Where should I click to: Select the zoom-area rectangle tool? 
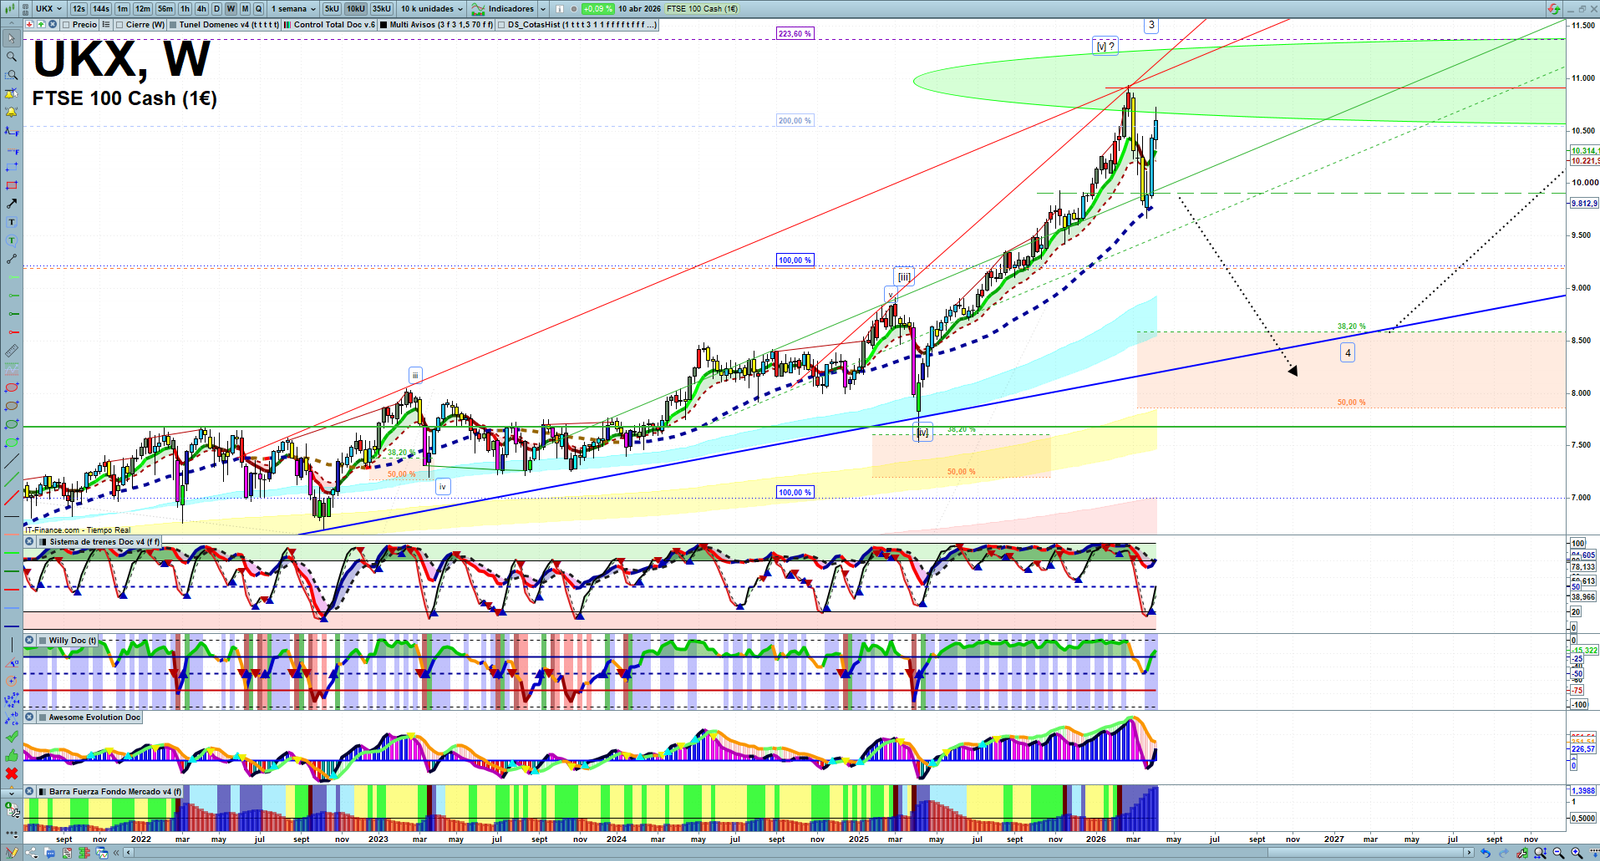[x=11, y=75]
